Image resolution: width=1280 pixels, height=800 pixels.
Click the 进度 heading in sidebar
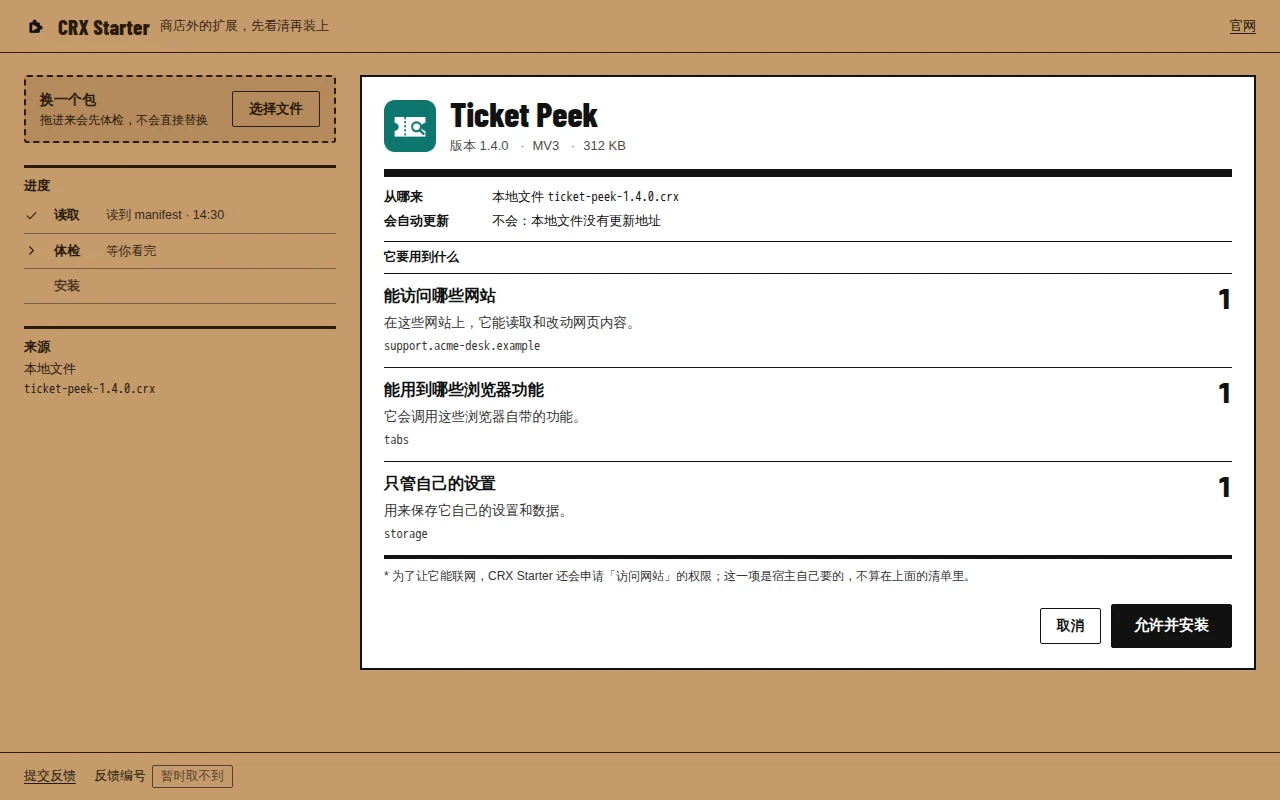tap(37, 186)
